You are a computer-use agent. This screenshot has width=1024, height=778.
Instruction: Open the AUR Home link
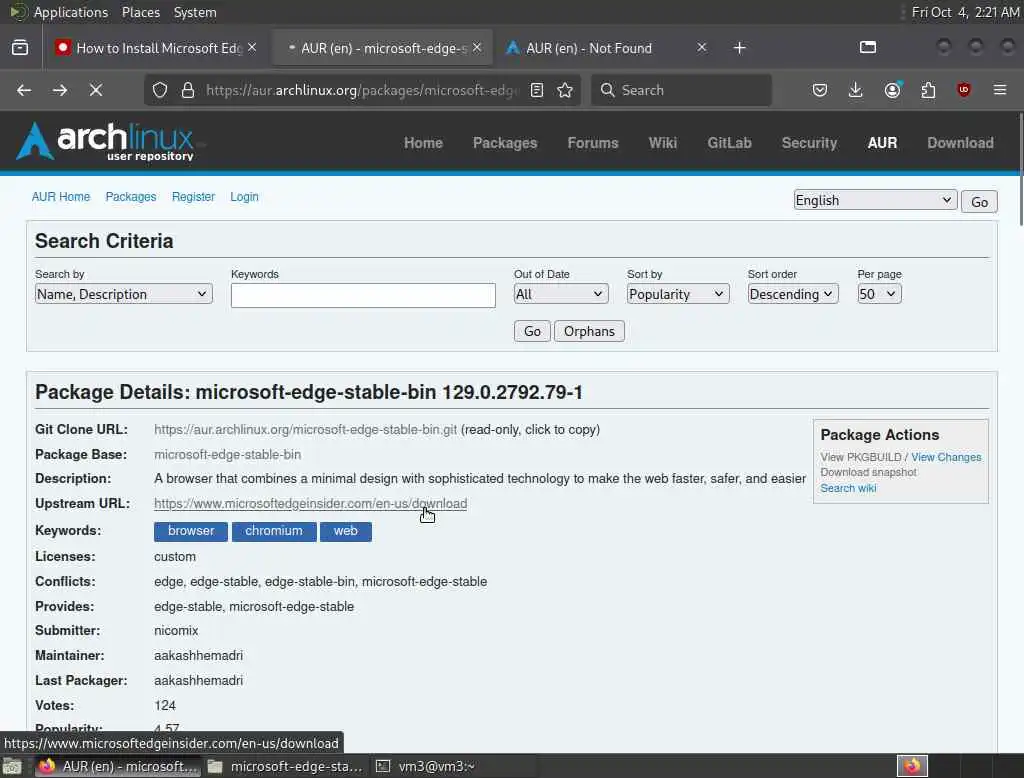pos(61,197)
